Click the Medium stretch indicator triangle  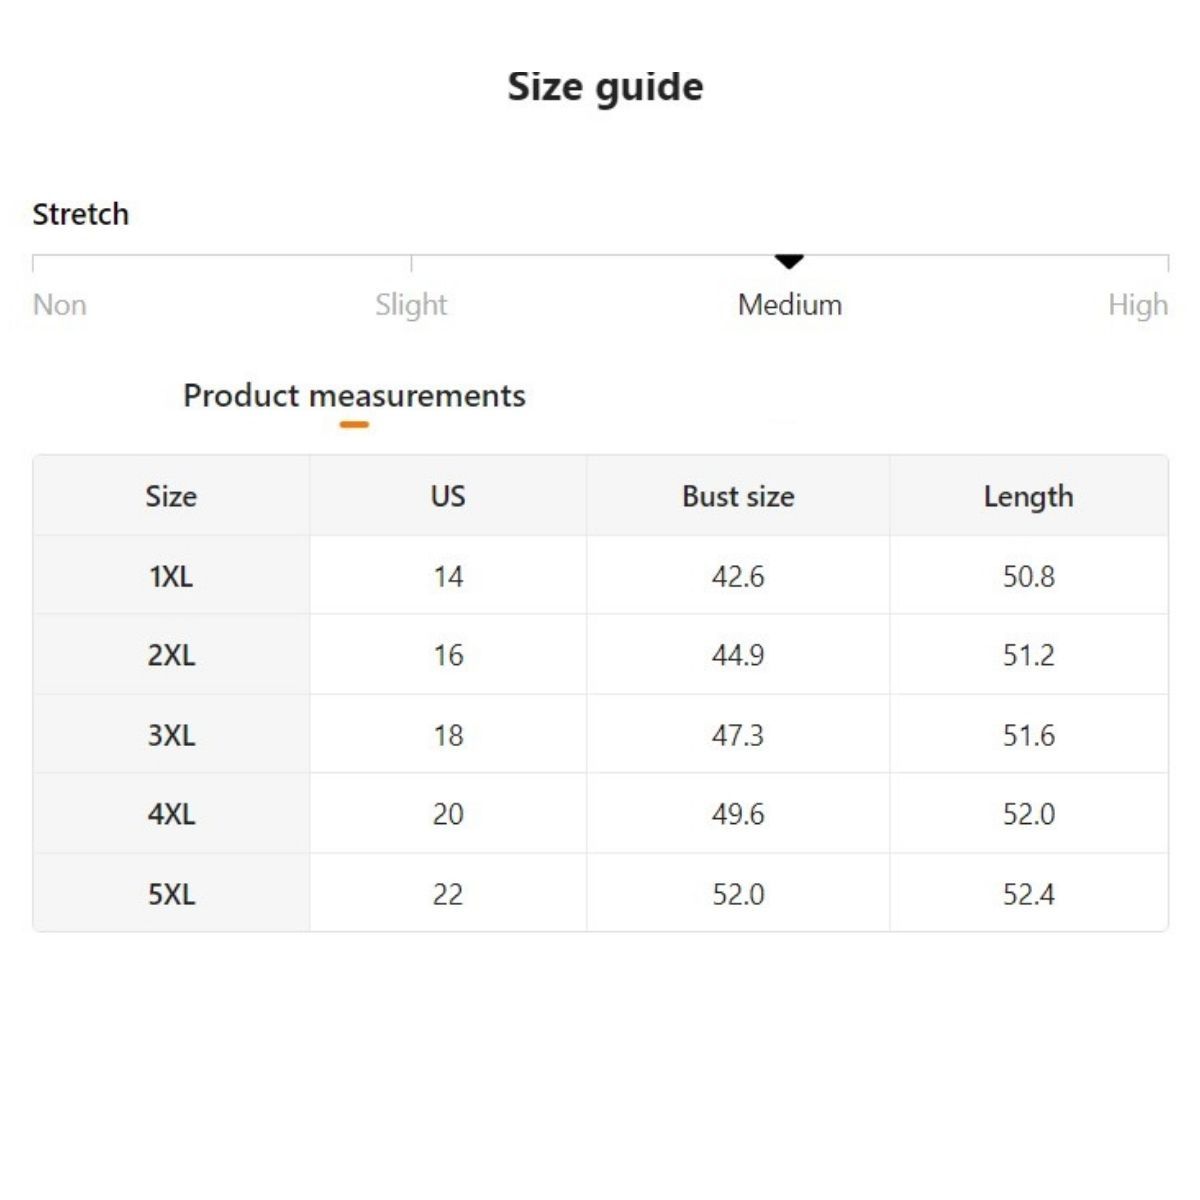tap(789, 262)
